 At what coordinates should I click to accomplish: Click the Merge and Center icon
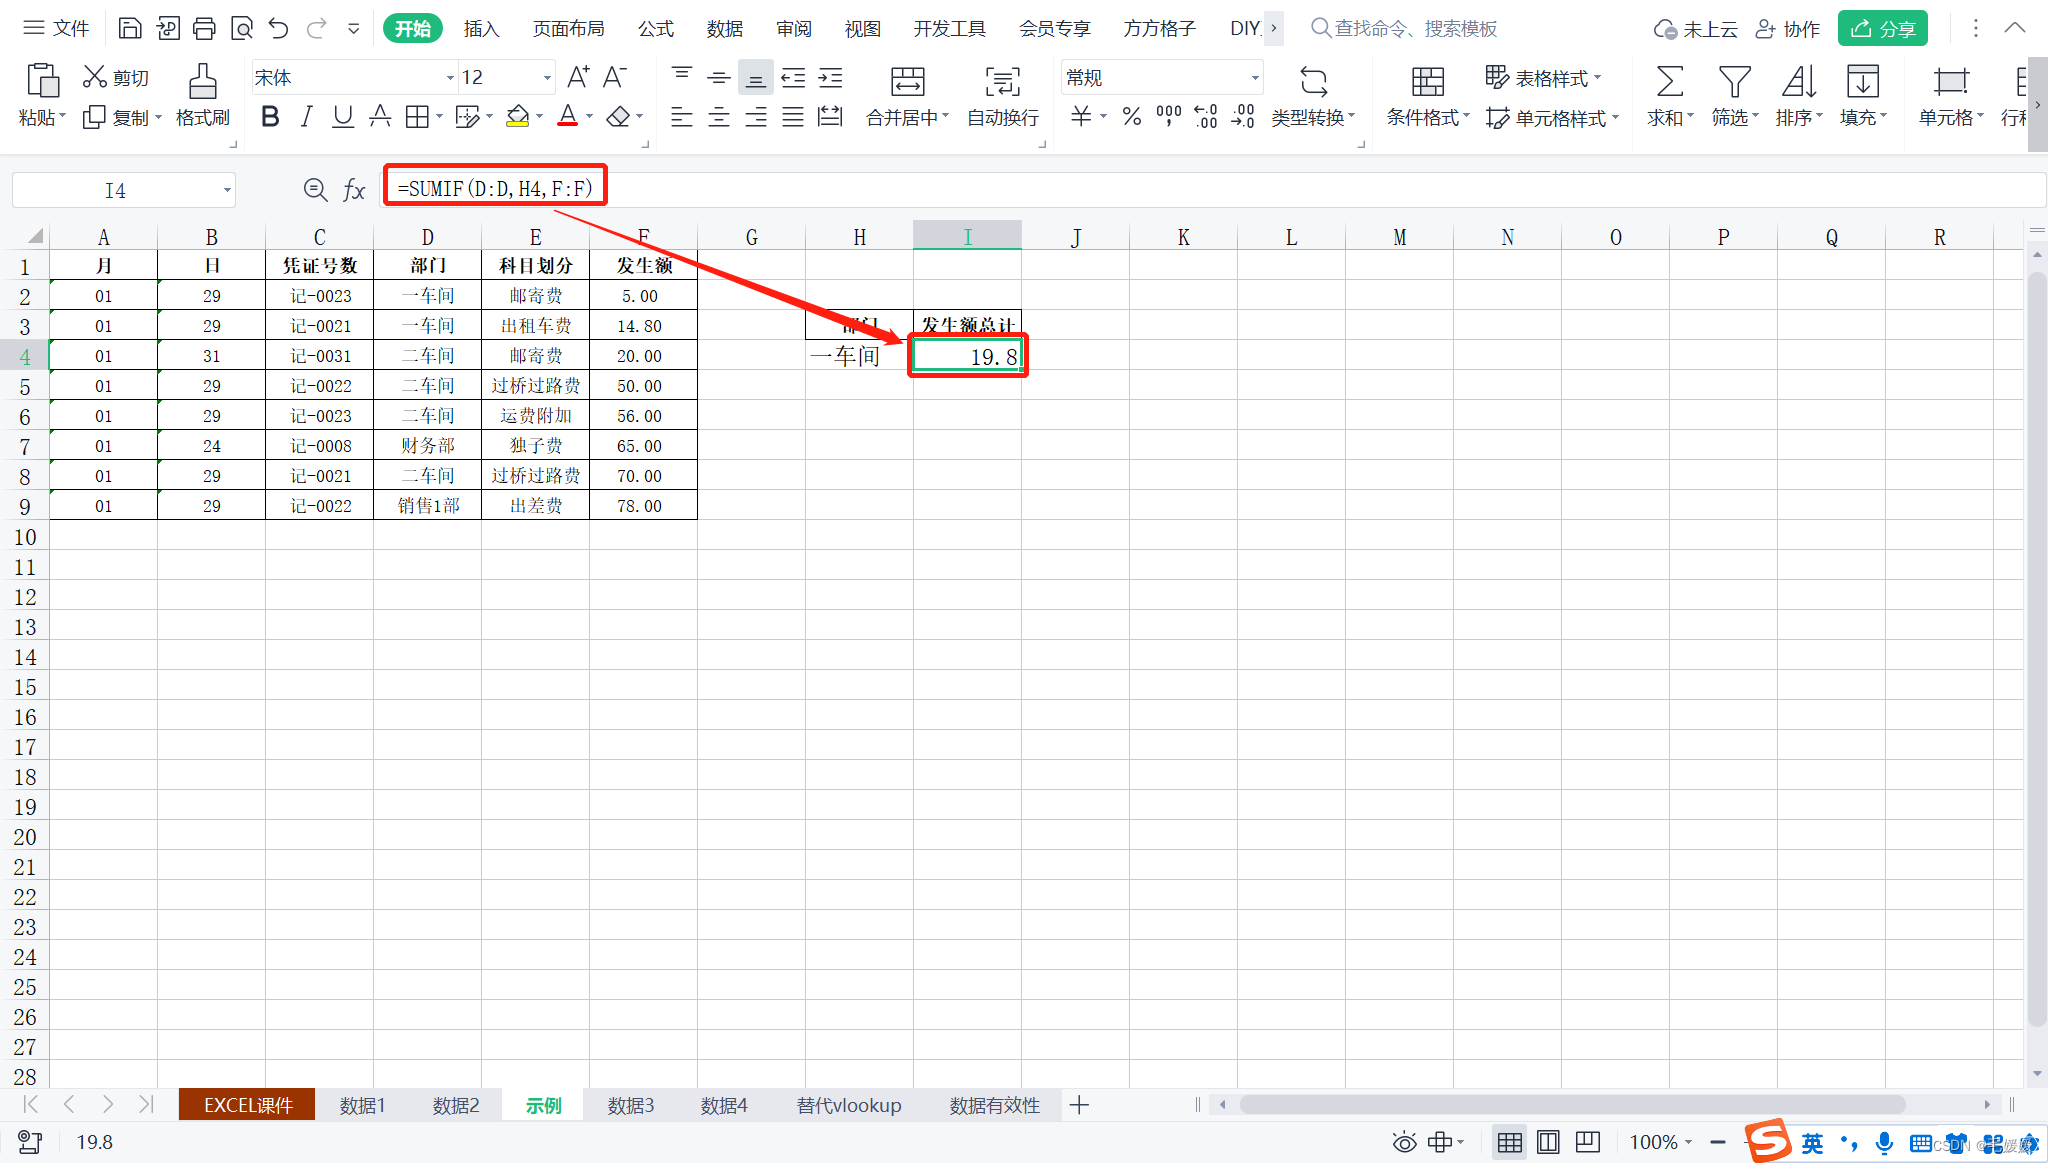(907, 82)
